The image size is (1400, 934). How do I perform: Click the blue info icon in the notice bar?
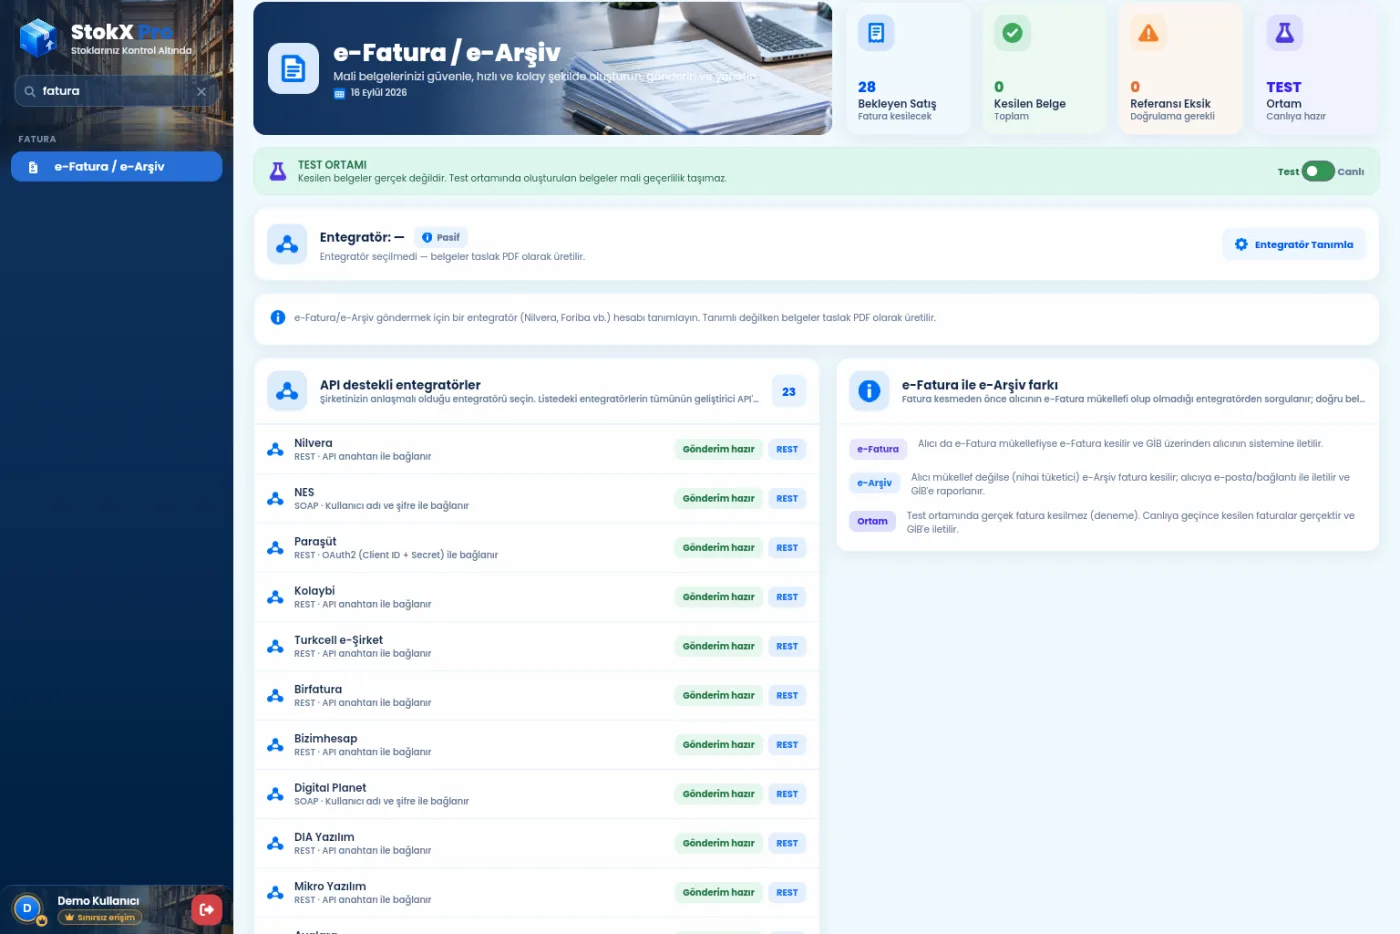pyautogui.click(x=278, y=317)
